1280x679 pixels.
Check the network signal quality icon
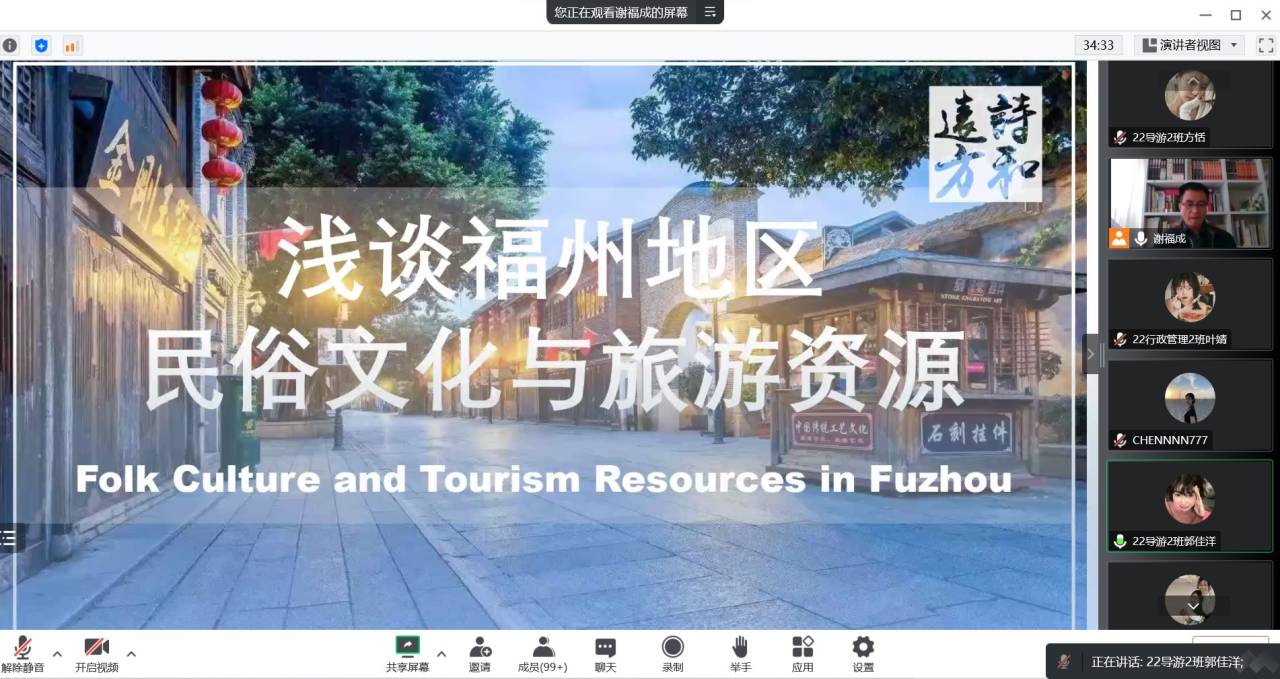point(71,45)
